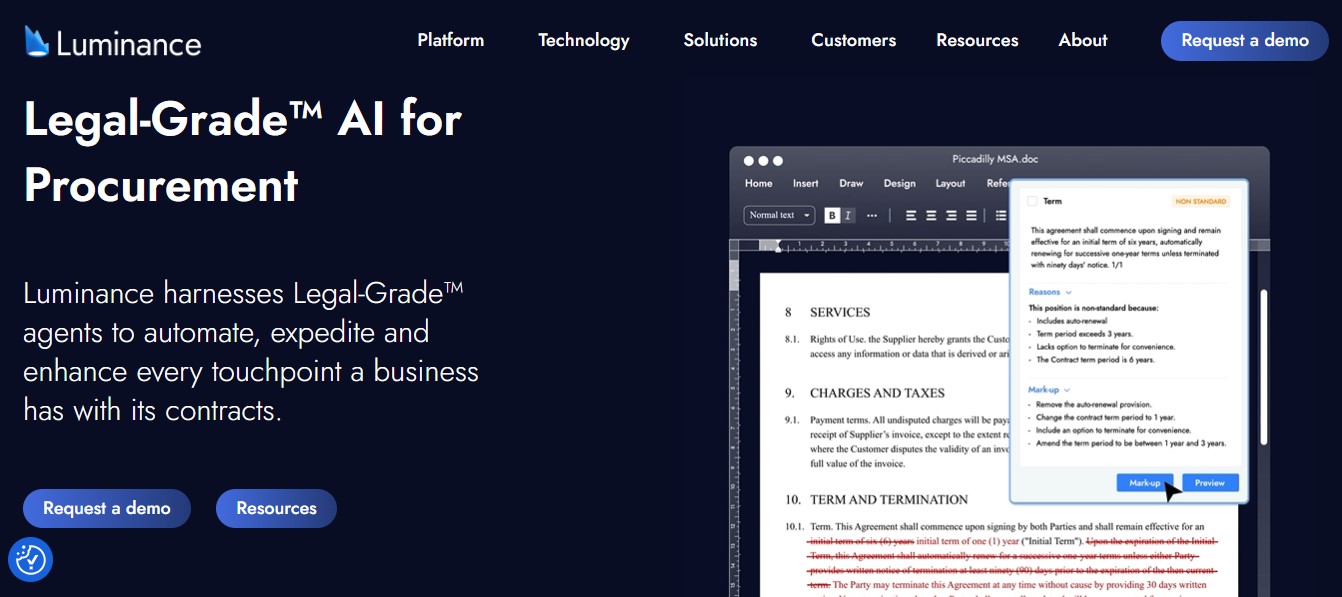The image size is (1342, 597).
Task: Open the Normal text style dropdown
Action: coord(779,215)
